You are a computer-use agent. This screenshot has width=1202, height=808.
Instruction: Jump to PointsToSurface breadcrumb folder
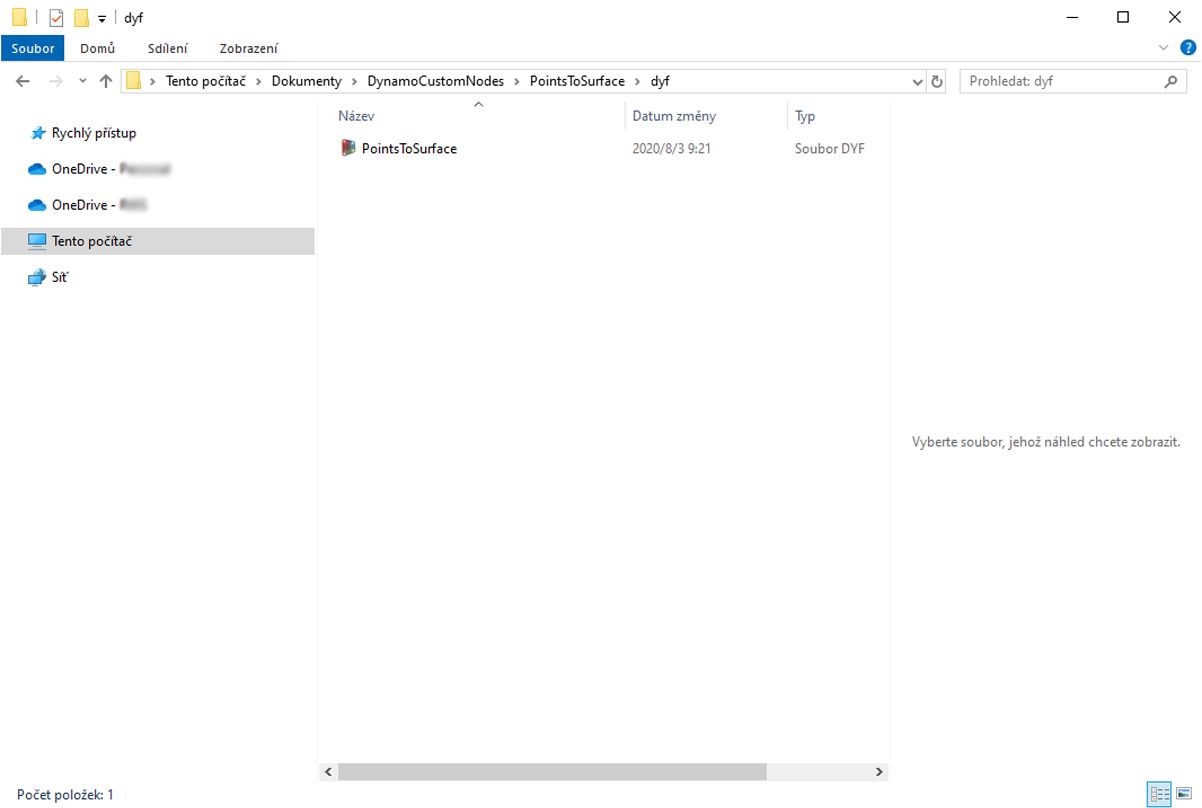[x=577, y=81]
